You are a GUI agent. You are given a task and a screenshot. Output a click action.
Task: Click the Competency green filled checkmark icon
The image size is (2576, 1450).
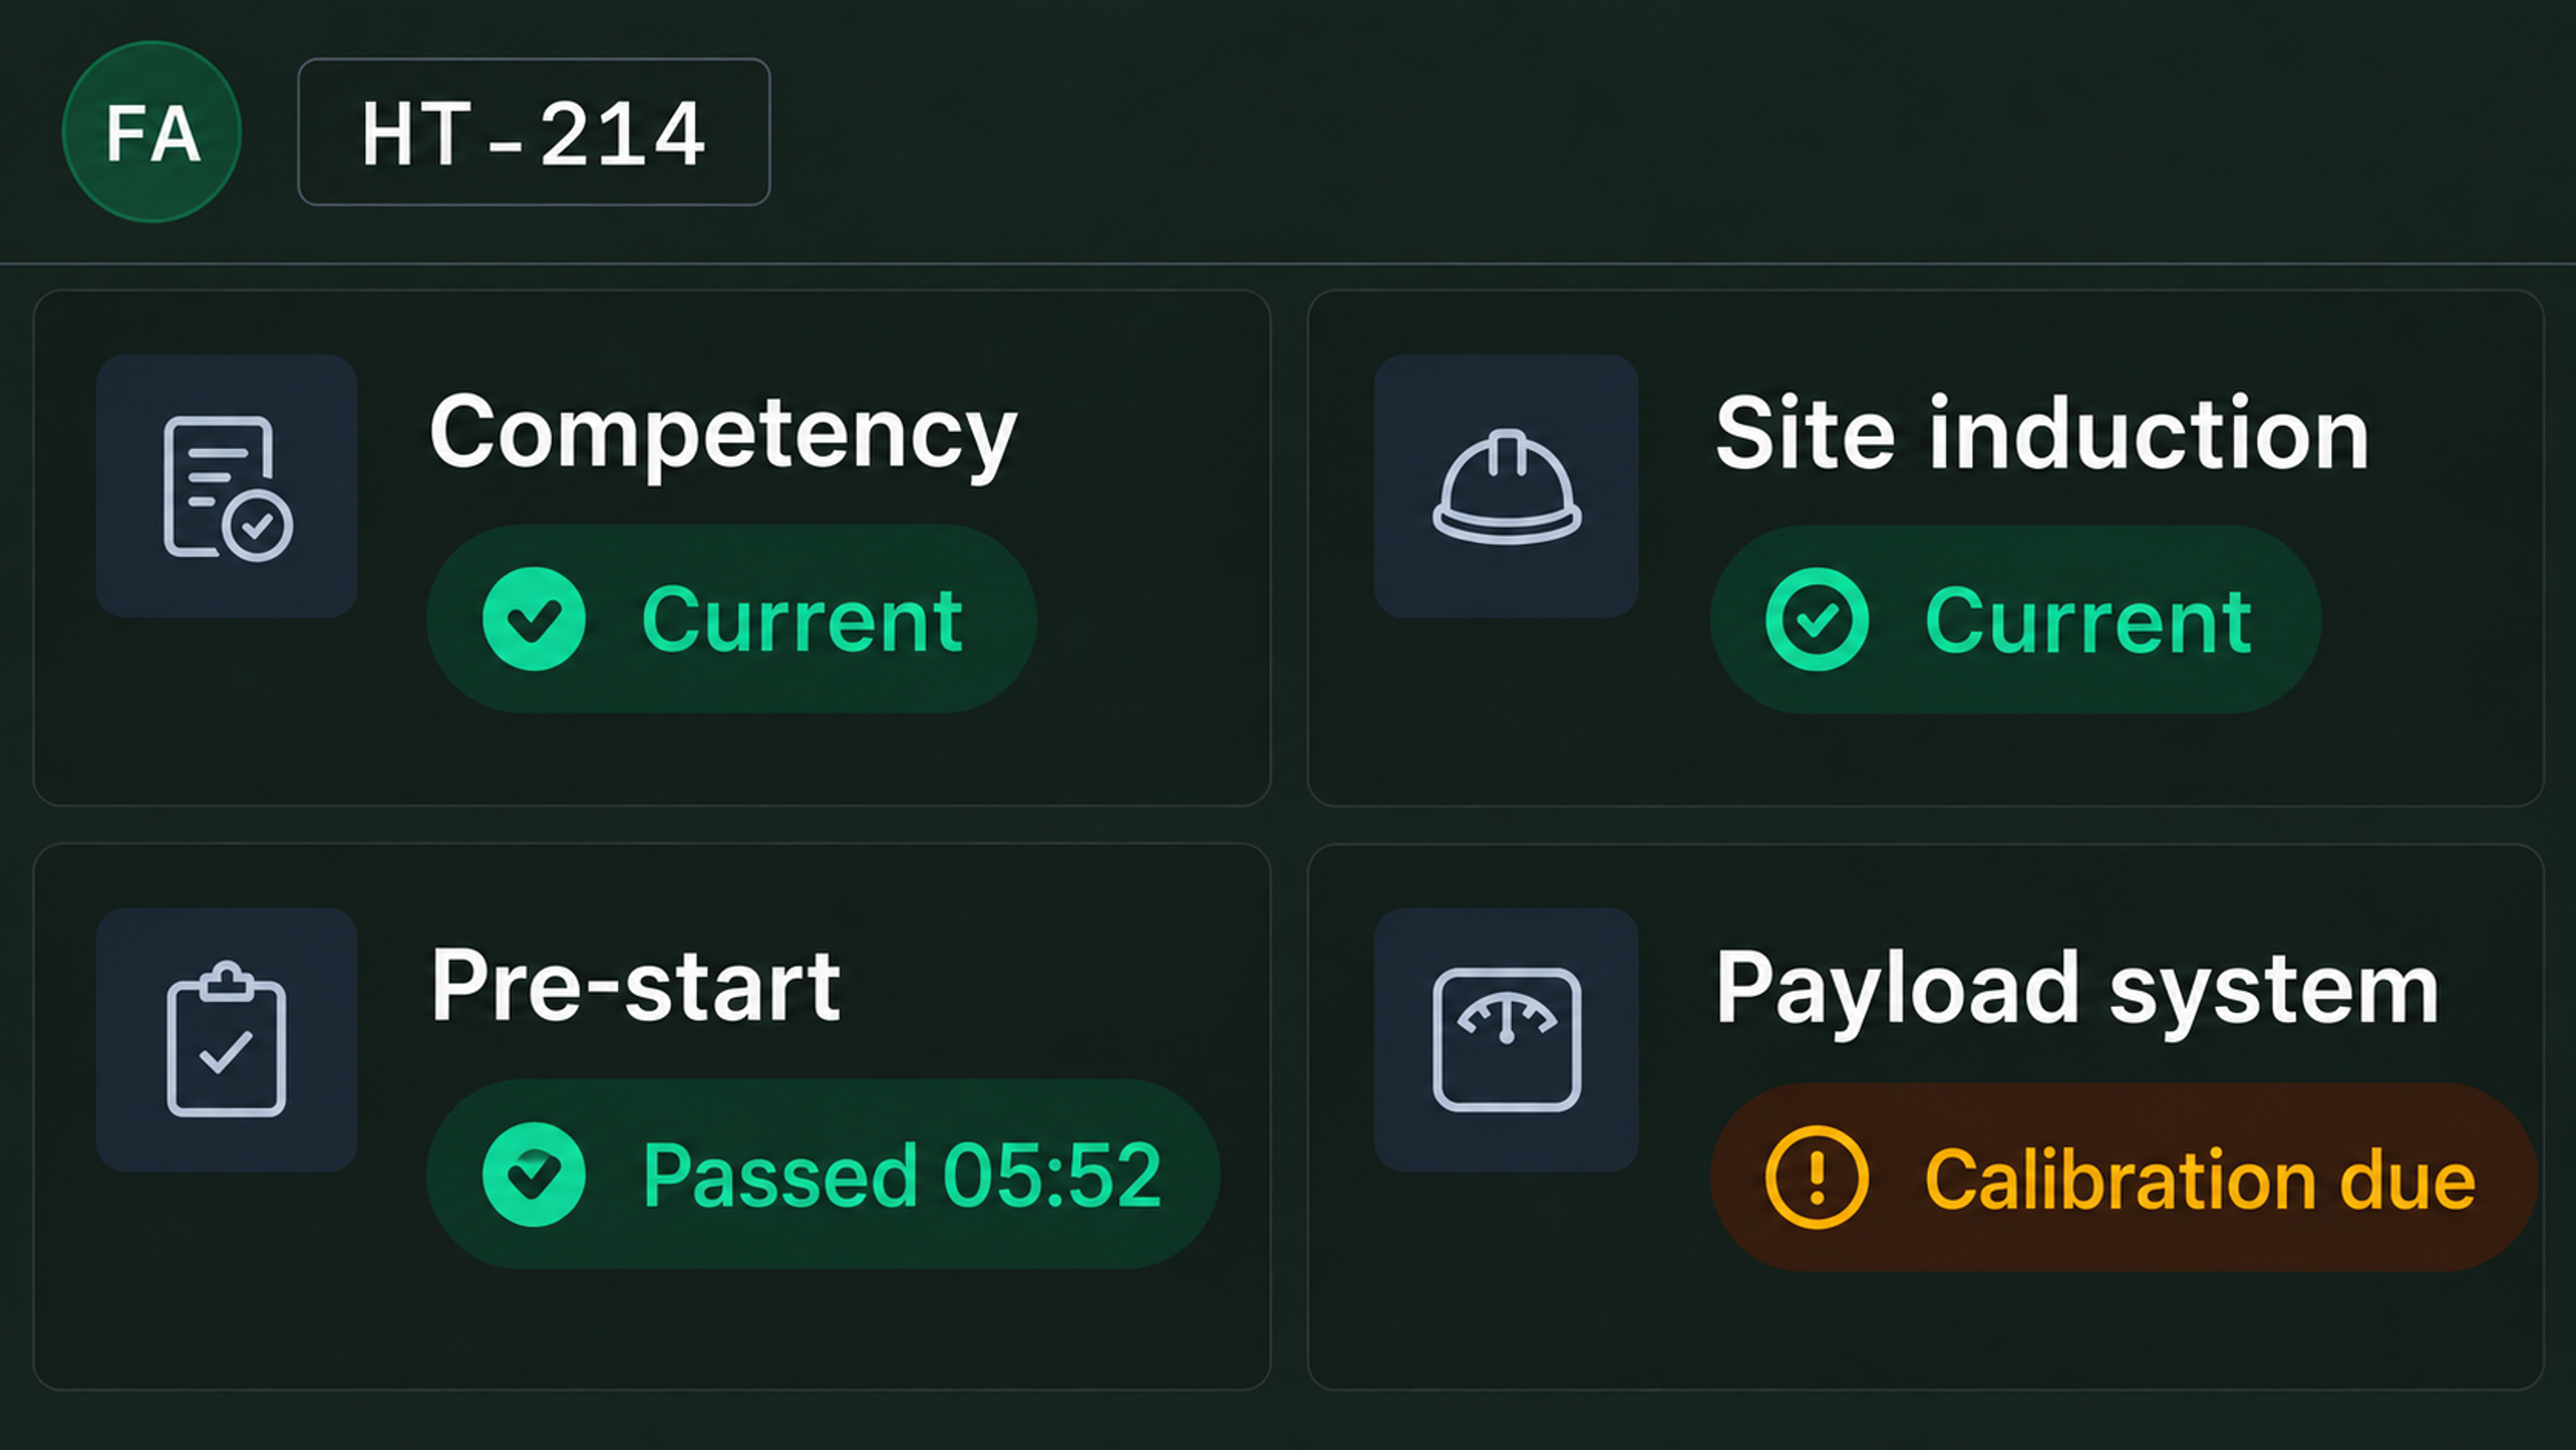534,619
